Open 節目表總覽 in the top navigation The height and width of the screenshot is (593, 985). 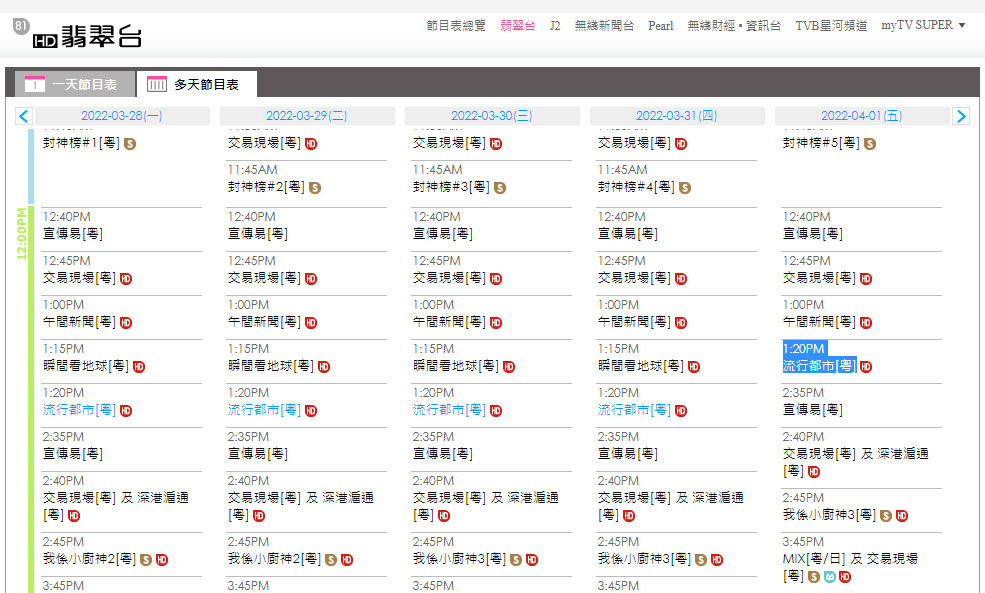[455, 26]
